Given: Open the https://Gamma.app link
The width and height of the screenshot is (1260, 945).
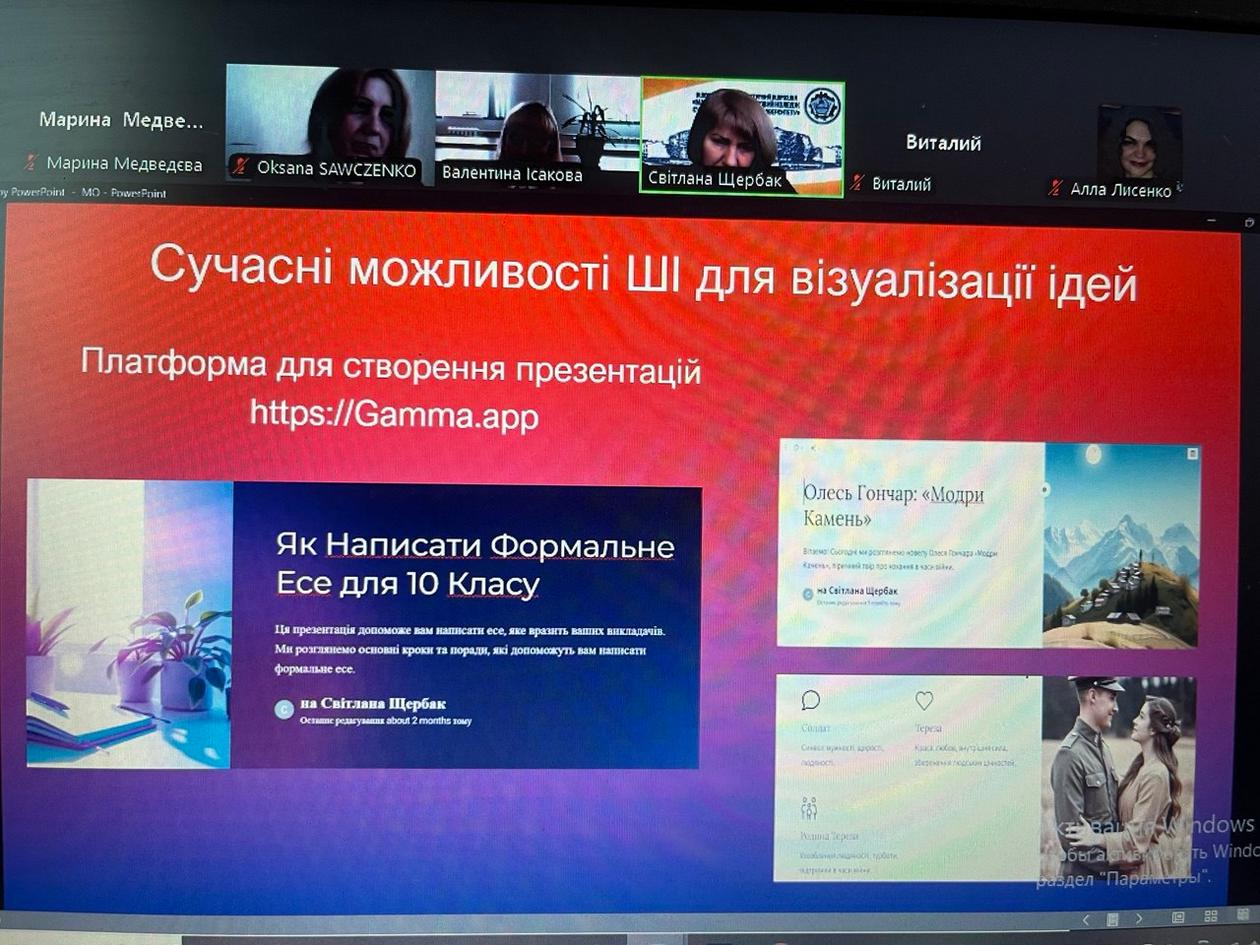Looking at the screenshot, I should 394,414.
